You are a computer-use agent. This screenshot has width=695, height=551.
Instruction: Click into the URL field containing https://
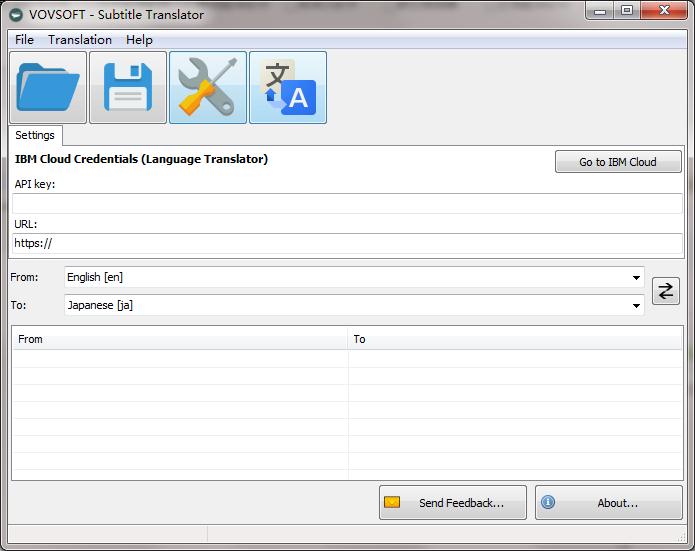tap(346, 243)
